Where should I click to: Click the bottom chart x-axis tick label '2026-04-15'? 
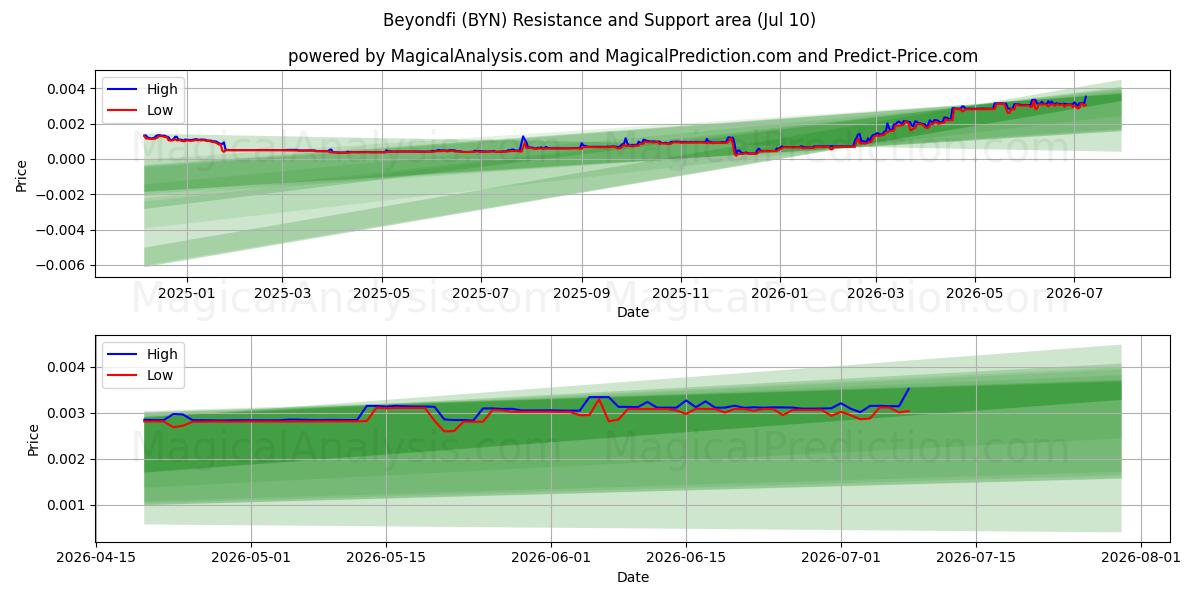pos(96,558)
